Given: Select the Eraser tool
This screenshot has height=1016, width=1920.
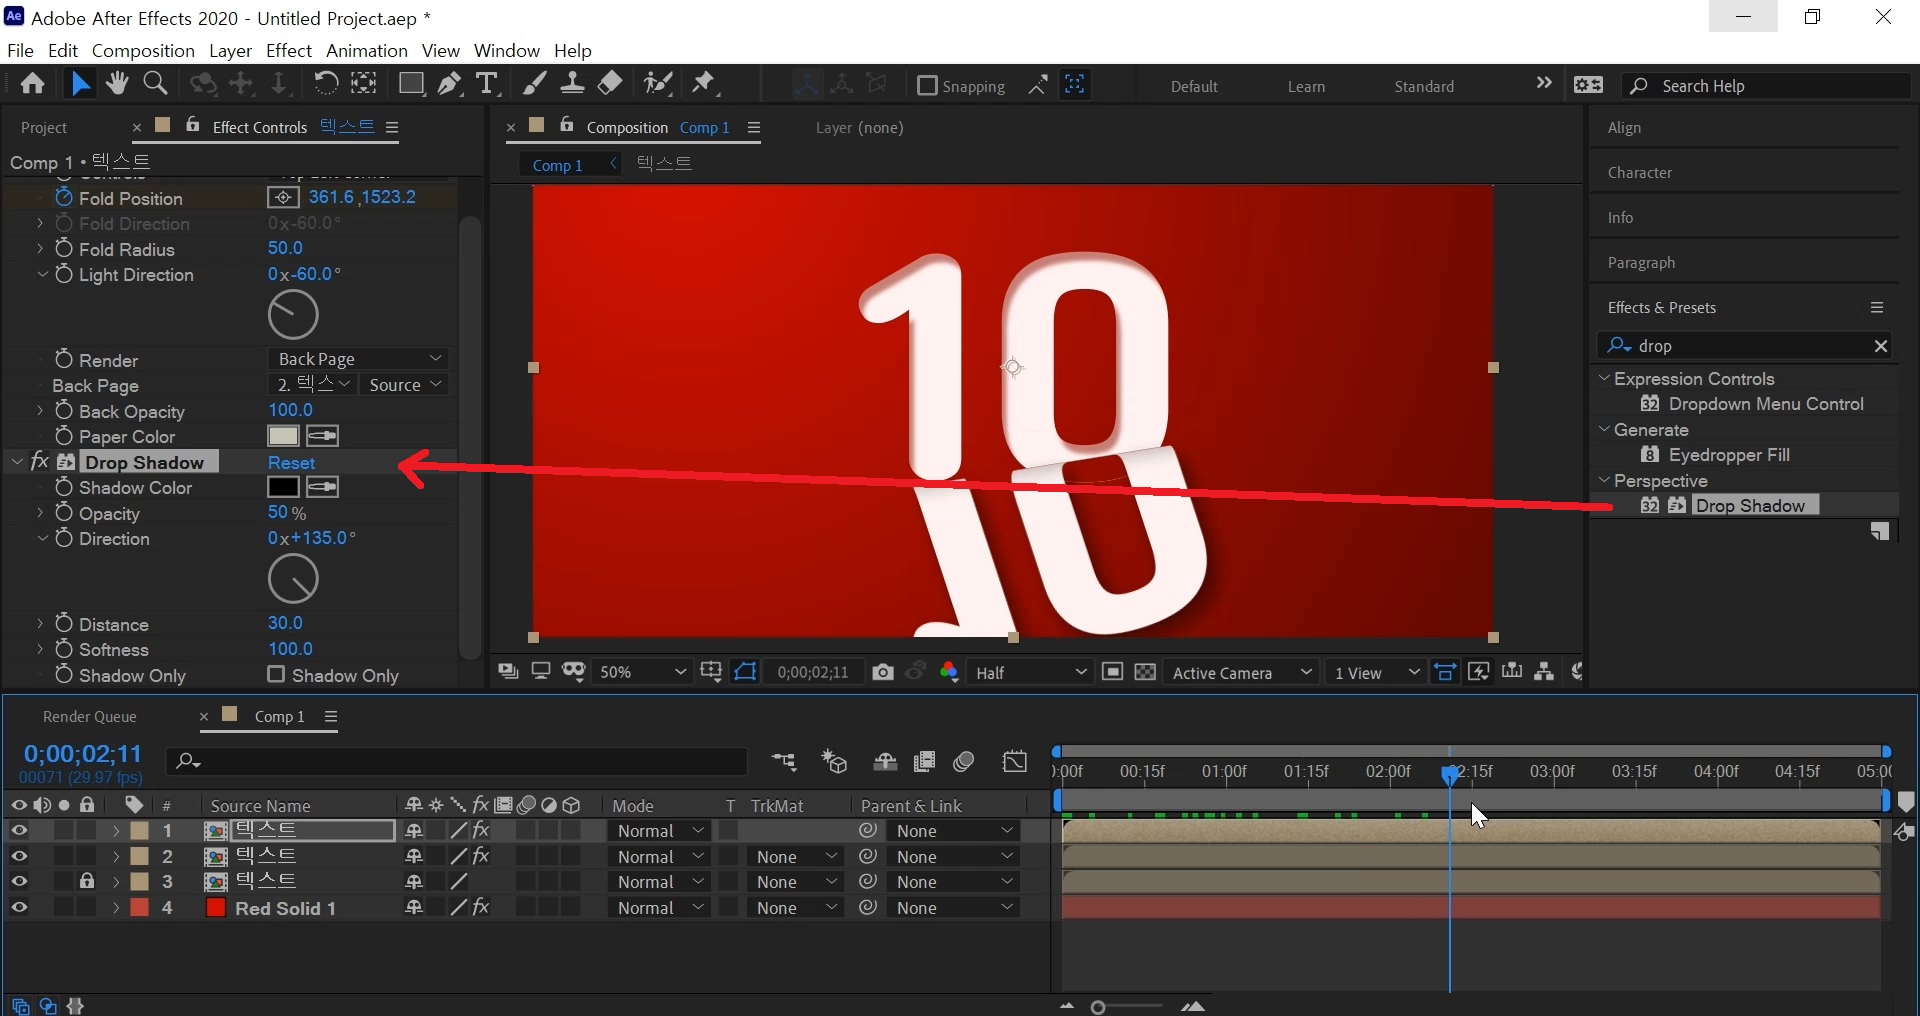Looking at the screenshot, I should tap(610, 84).
